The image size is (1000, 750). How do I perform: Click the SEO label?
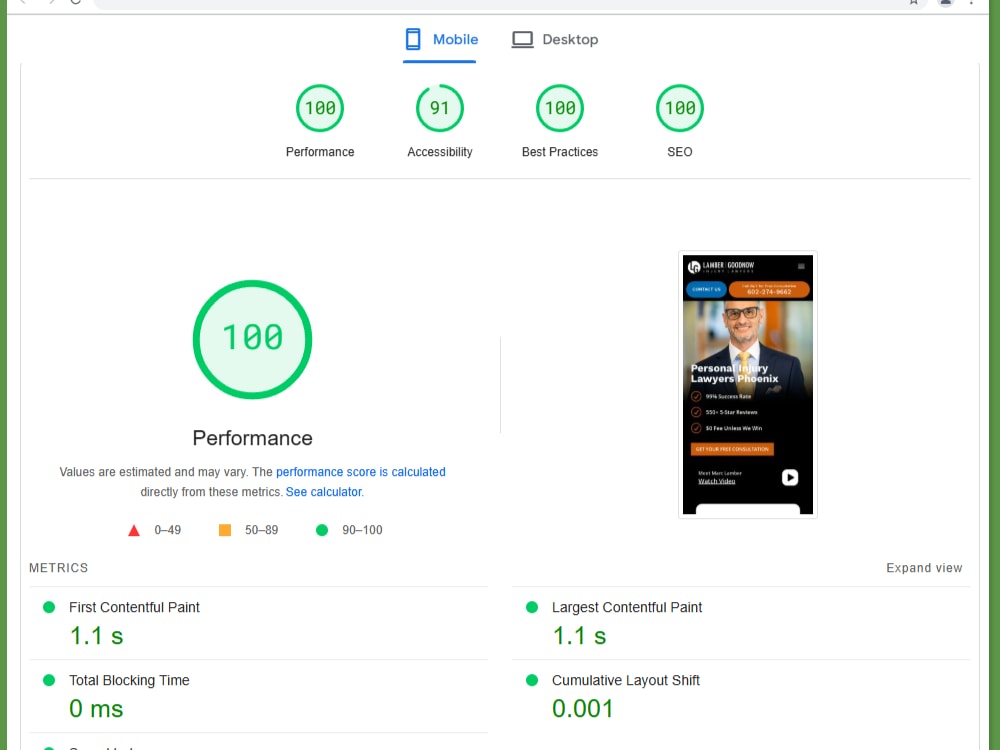click(x=680, y=152)
